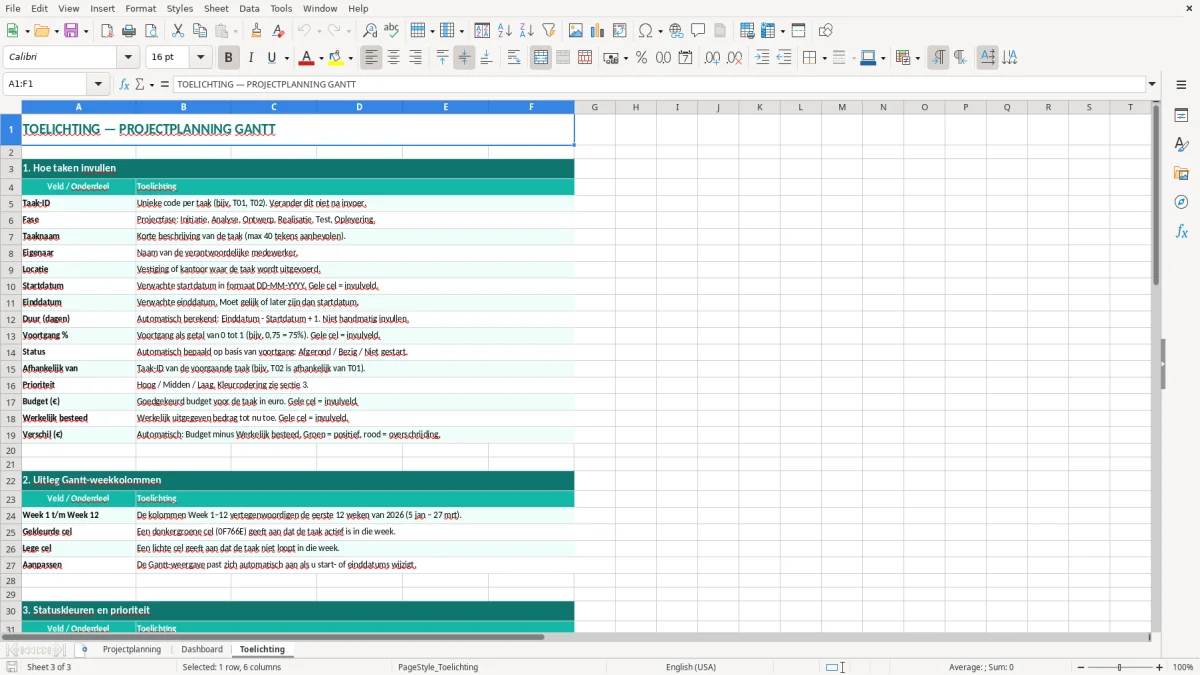Insert a chart

pyautogui.click(x=598, y=31)
